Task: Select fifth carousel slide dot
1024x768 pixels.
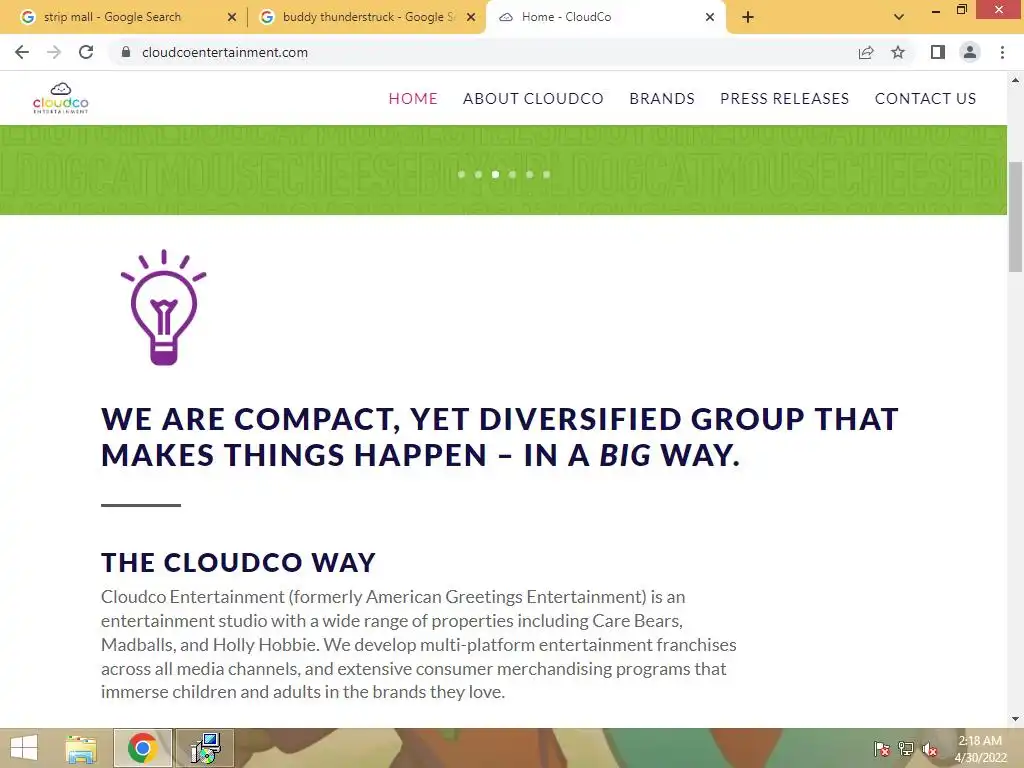Action: click(x=530, y=174)
